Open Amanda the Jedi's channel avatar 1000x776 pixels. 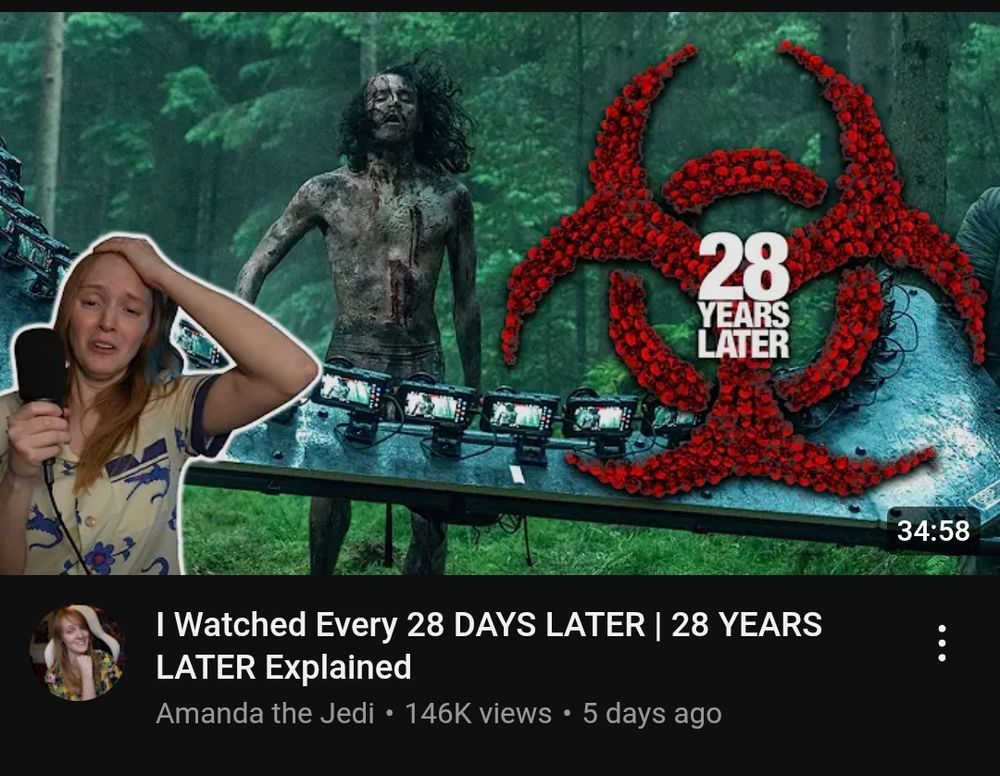click(x=77, y=652)
